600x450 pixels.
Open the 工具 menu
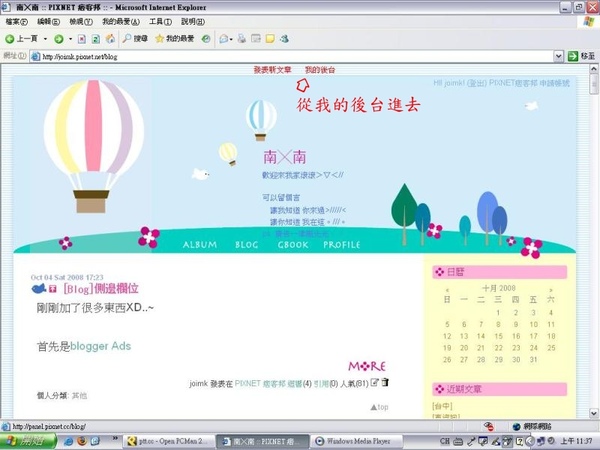pos(160,22)
